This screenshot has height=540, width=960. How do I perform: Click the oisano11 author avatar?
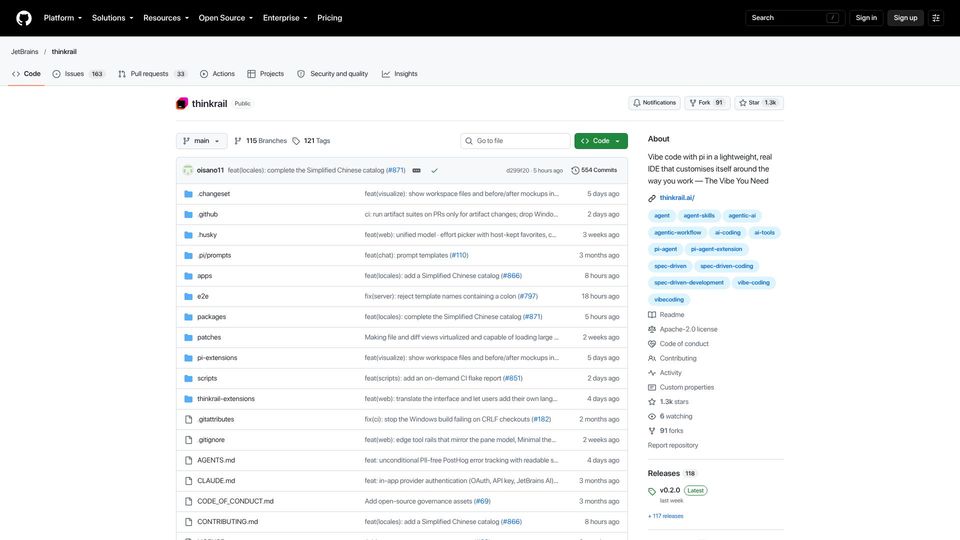coord(188,170)
